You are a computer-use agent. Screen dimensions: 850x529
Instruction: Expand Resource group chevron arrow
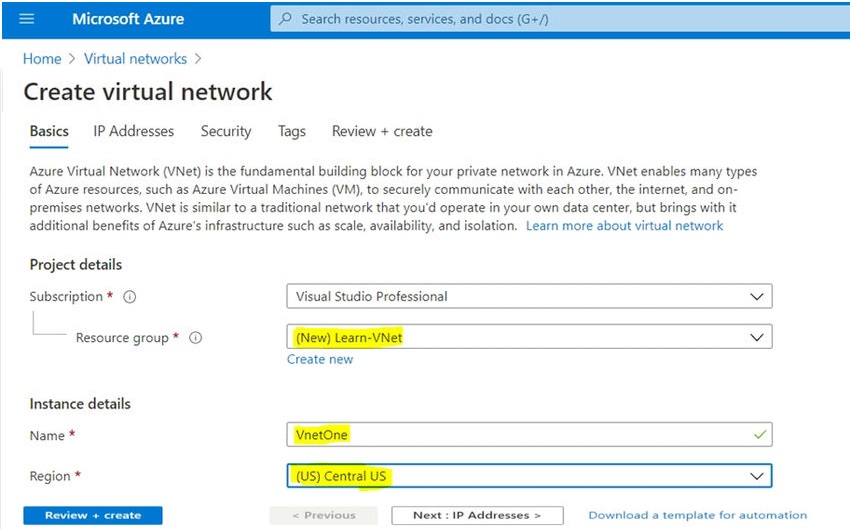tap(757, 337)
